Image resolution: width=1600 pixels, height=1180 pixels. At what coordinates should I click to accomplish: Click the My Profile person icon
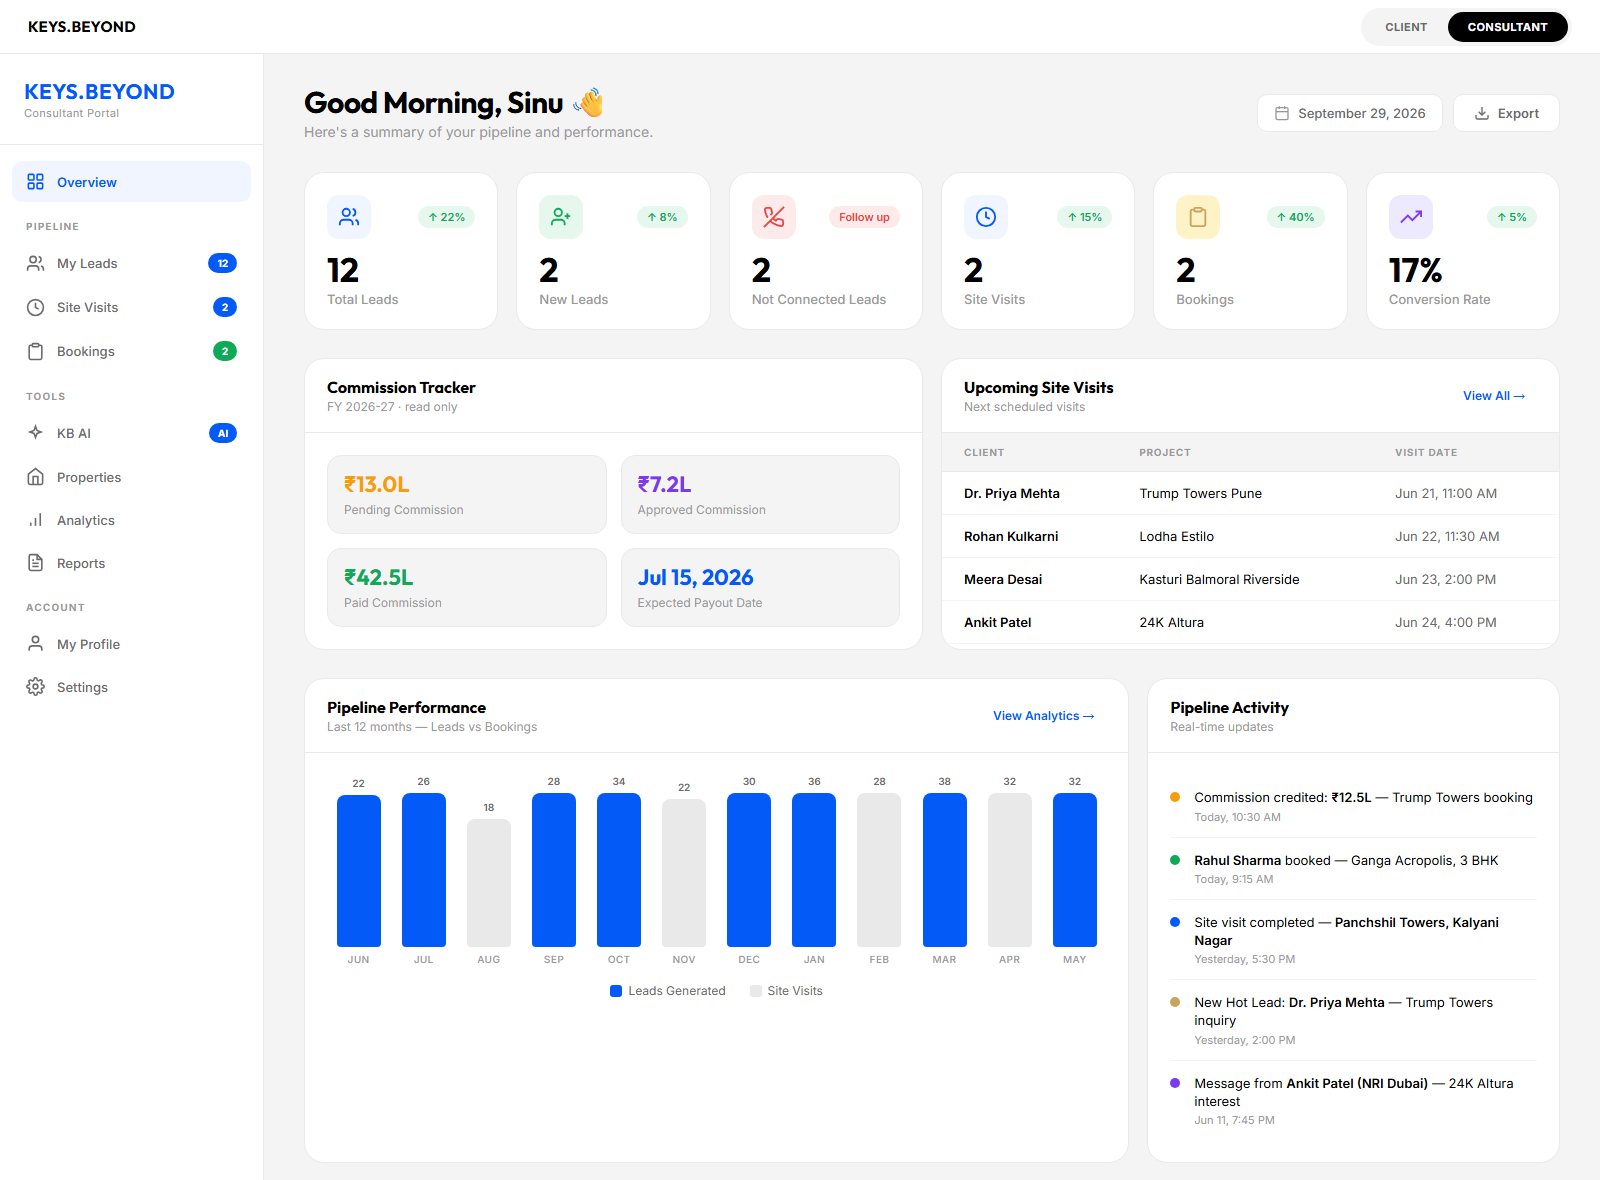(x=35, y=644)
